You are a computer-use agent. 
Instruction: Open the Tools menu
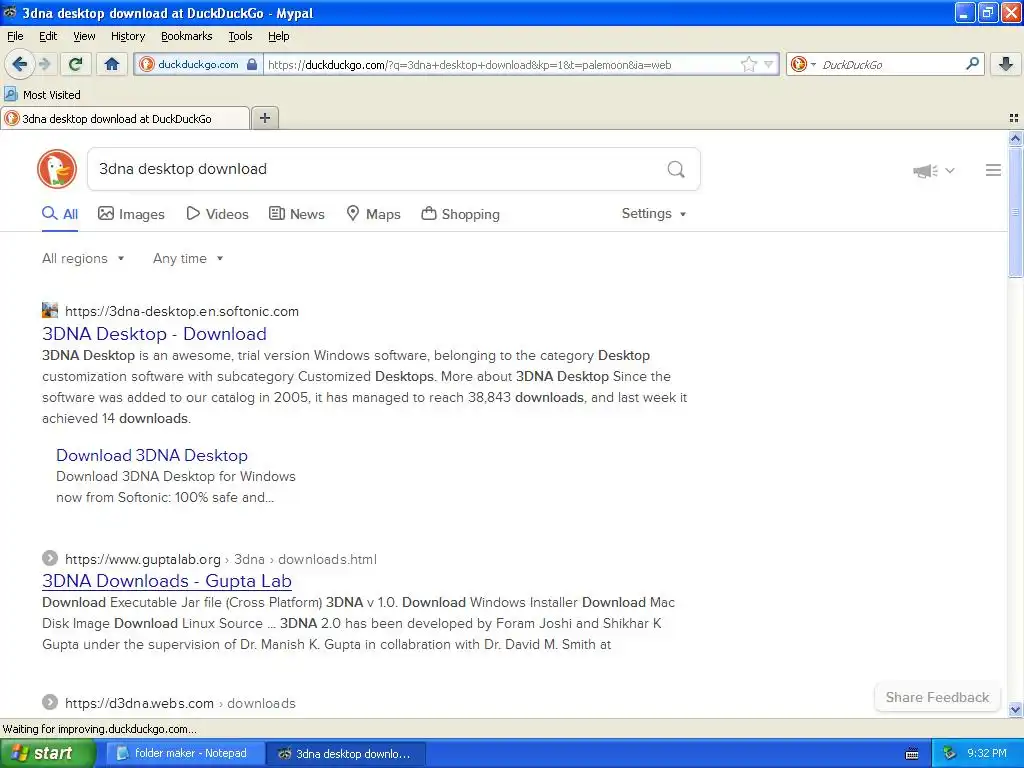240,36
